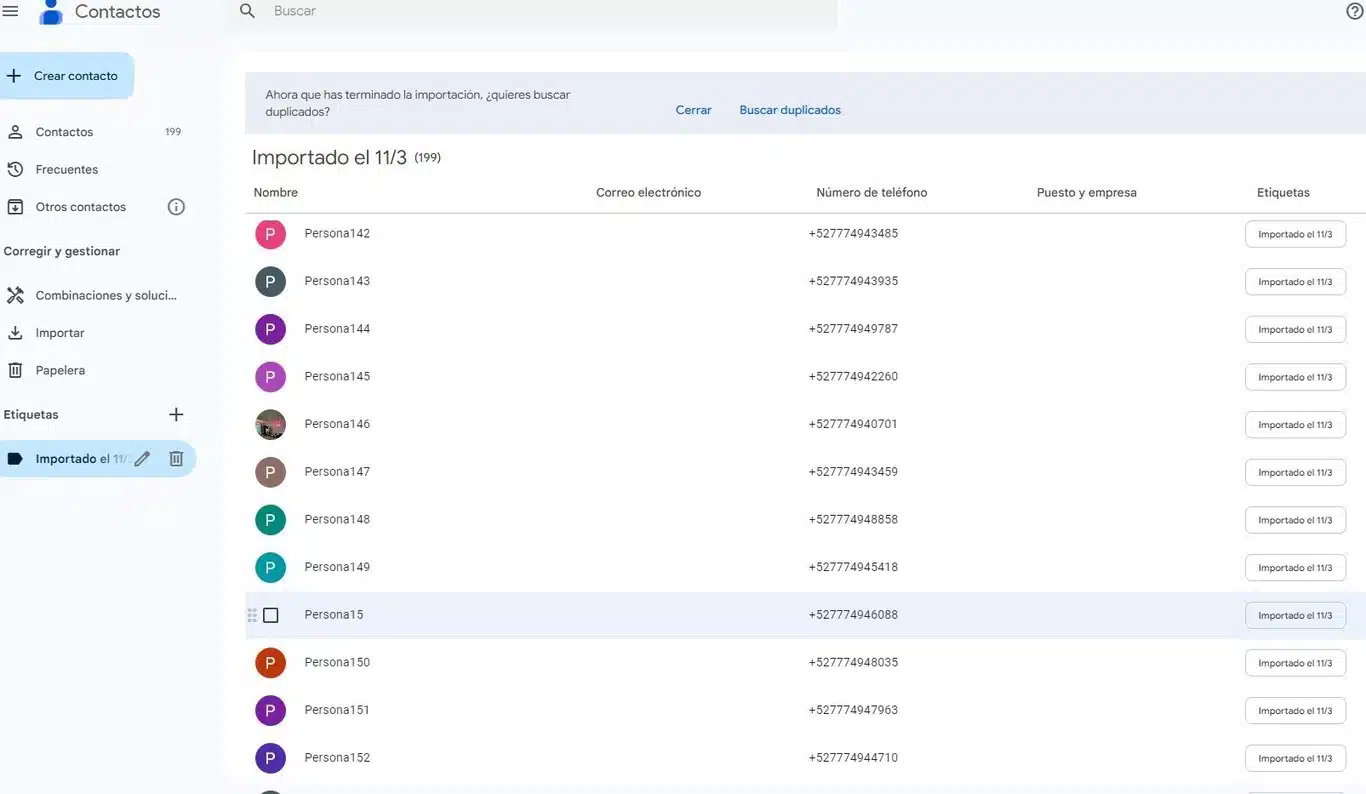
Task: Click the info icon beside Otros contactos
Action: [x=176, y=207]
